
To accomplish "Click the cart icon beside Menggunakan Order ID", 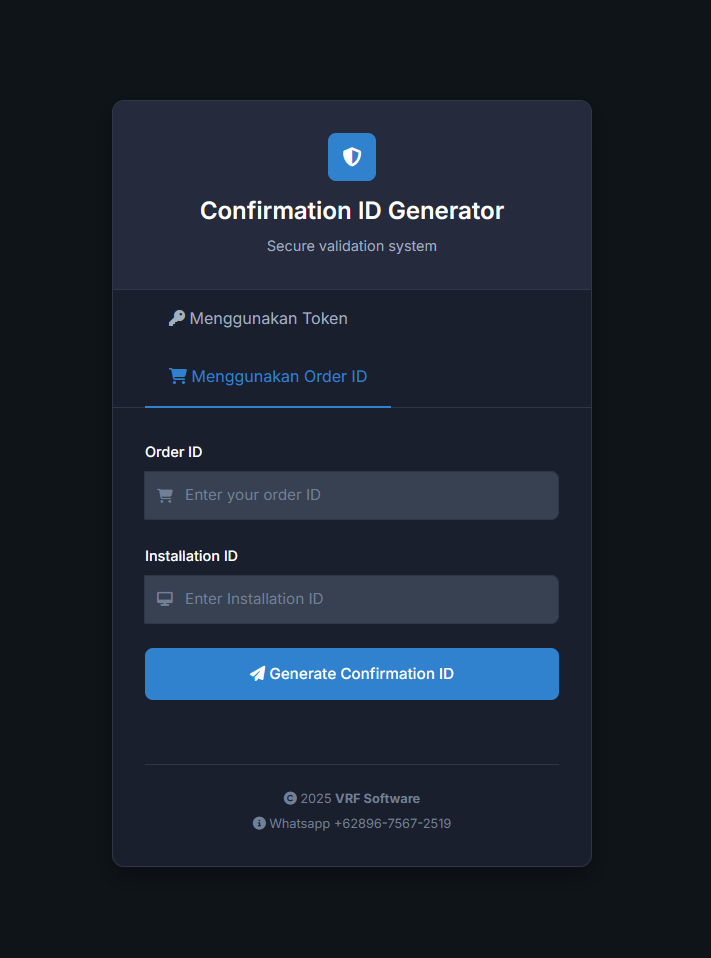I will [x=178, y=376].
